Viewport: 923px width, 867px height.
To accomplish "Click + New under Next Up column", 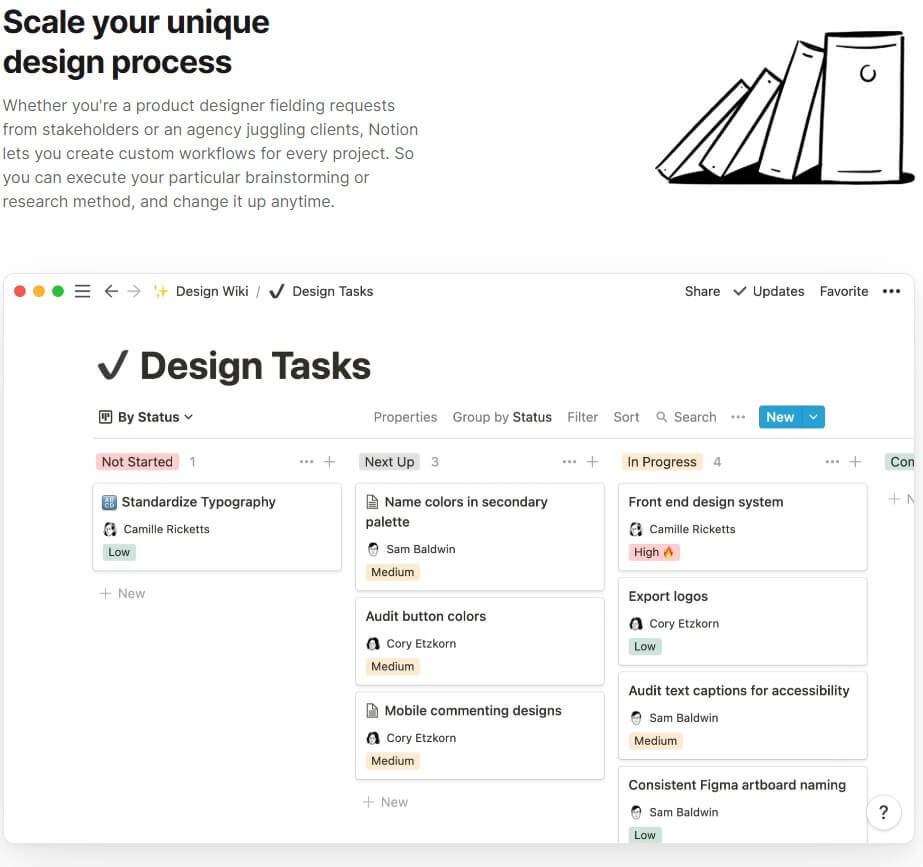I will pyautogui.click(x=386, y=802).
